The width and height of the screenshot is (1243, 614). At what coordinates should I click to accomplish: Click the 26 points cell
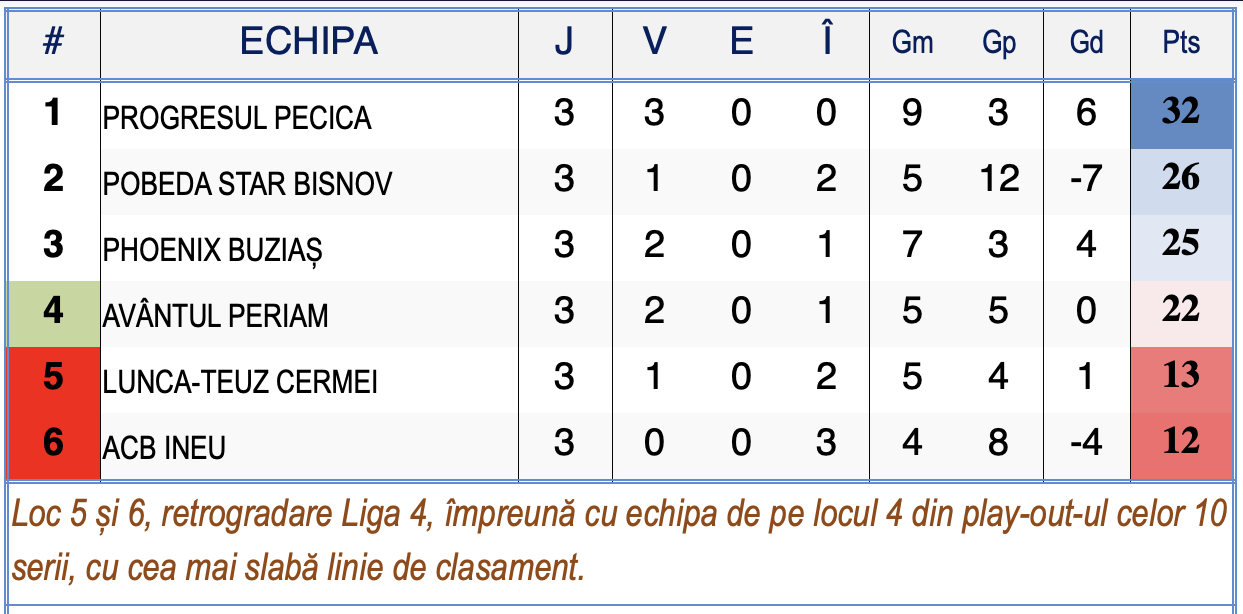point(1181,182)
